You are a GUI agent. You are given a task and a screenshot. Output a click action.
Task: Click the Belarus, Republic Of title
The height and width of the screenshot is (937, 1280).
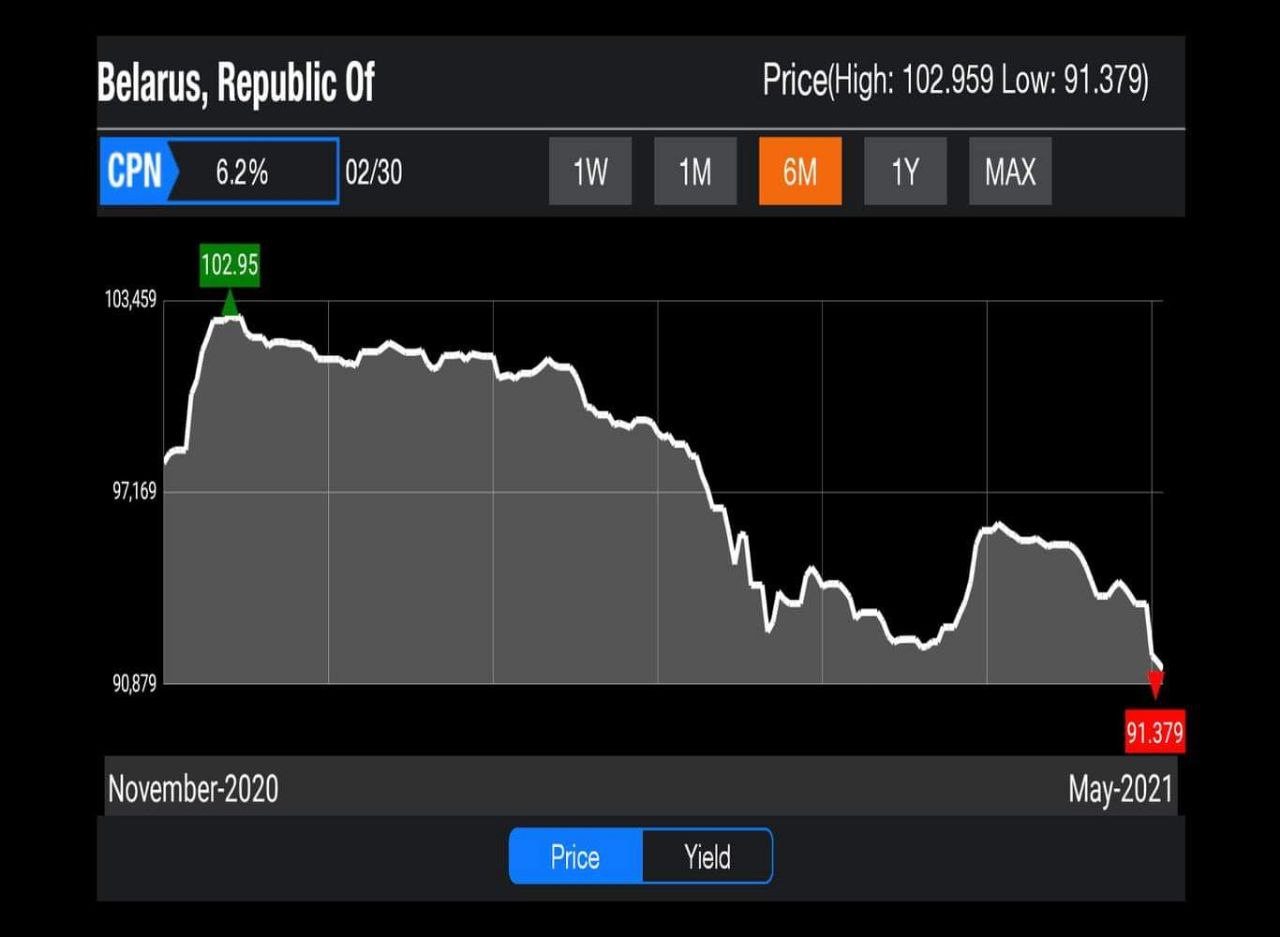(x=236, y=83)
